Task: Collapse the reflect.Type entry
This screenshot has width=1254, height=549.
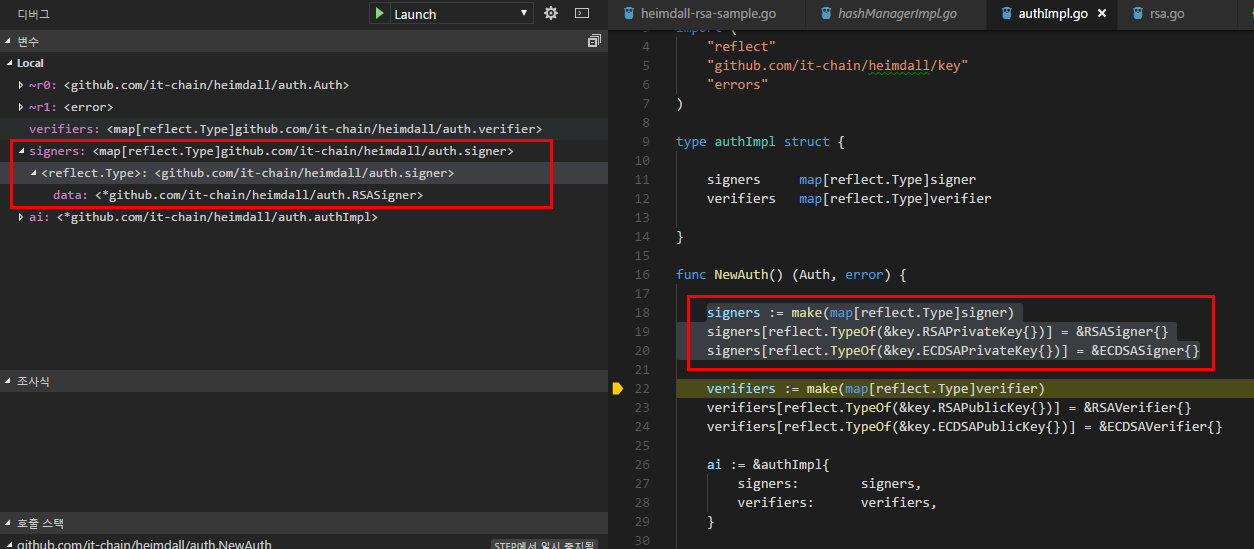Action: click(33, 173)
